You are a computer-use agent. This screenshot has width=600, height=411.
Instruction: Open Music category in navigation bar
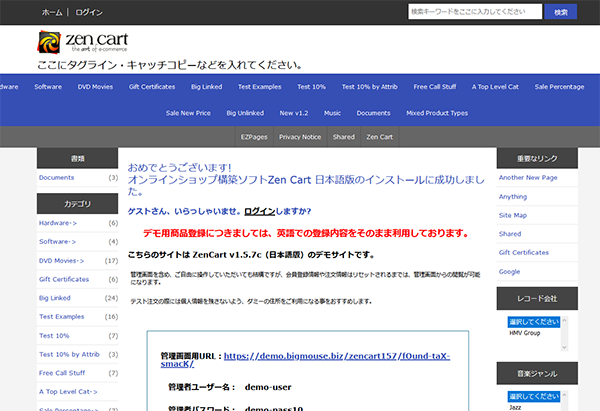click(x=332, y=113)
